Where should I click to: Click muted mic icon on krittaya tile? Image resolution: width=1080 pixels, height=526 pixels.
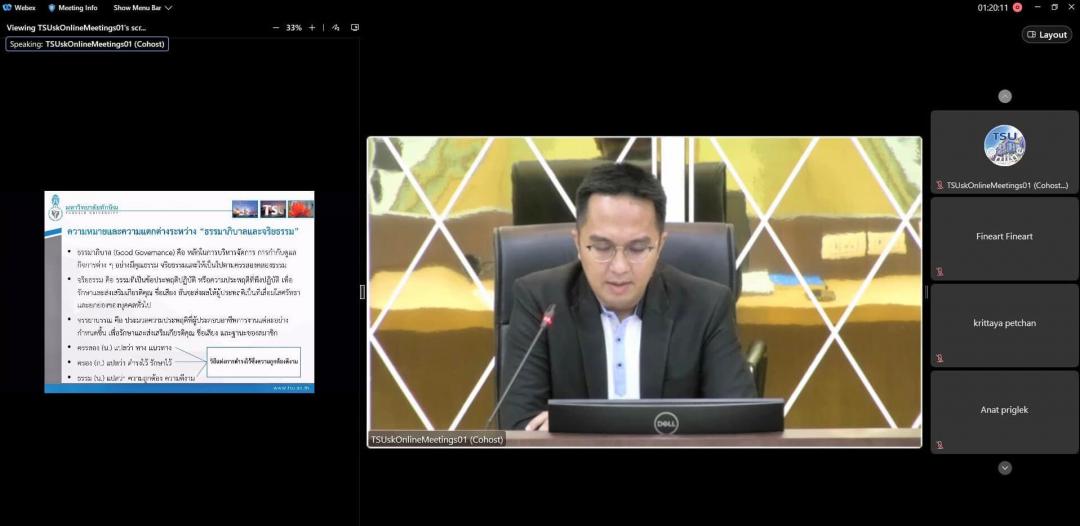tap(940, 358)
